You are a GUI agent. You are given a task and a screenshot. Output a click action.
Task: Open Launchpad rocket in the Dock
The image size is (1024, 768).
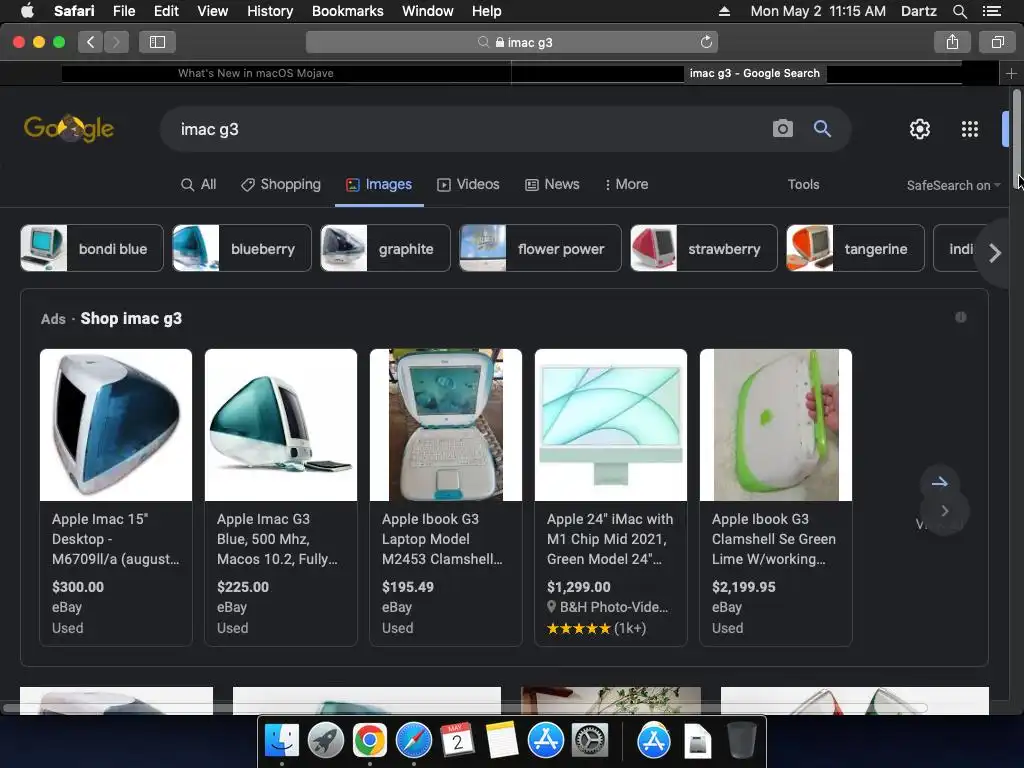(x=325, y=741)
